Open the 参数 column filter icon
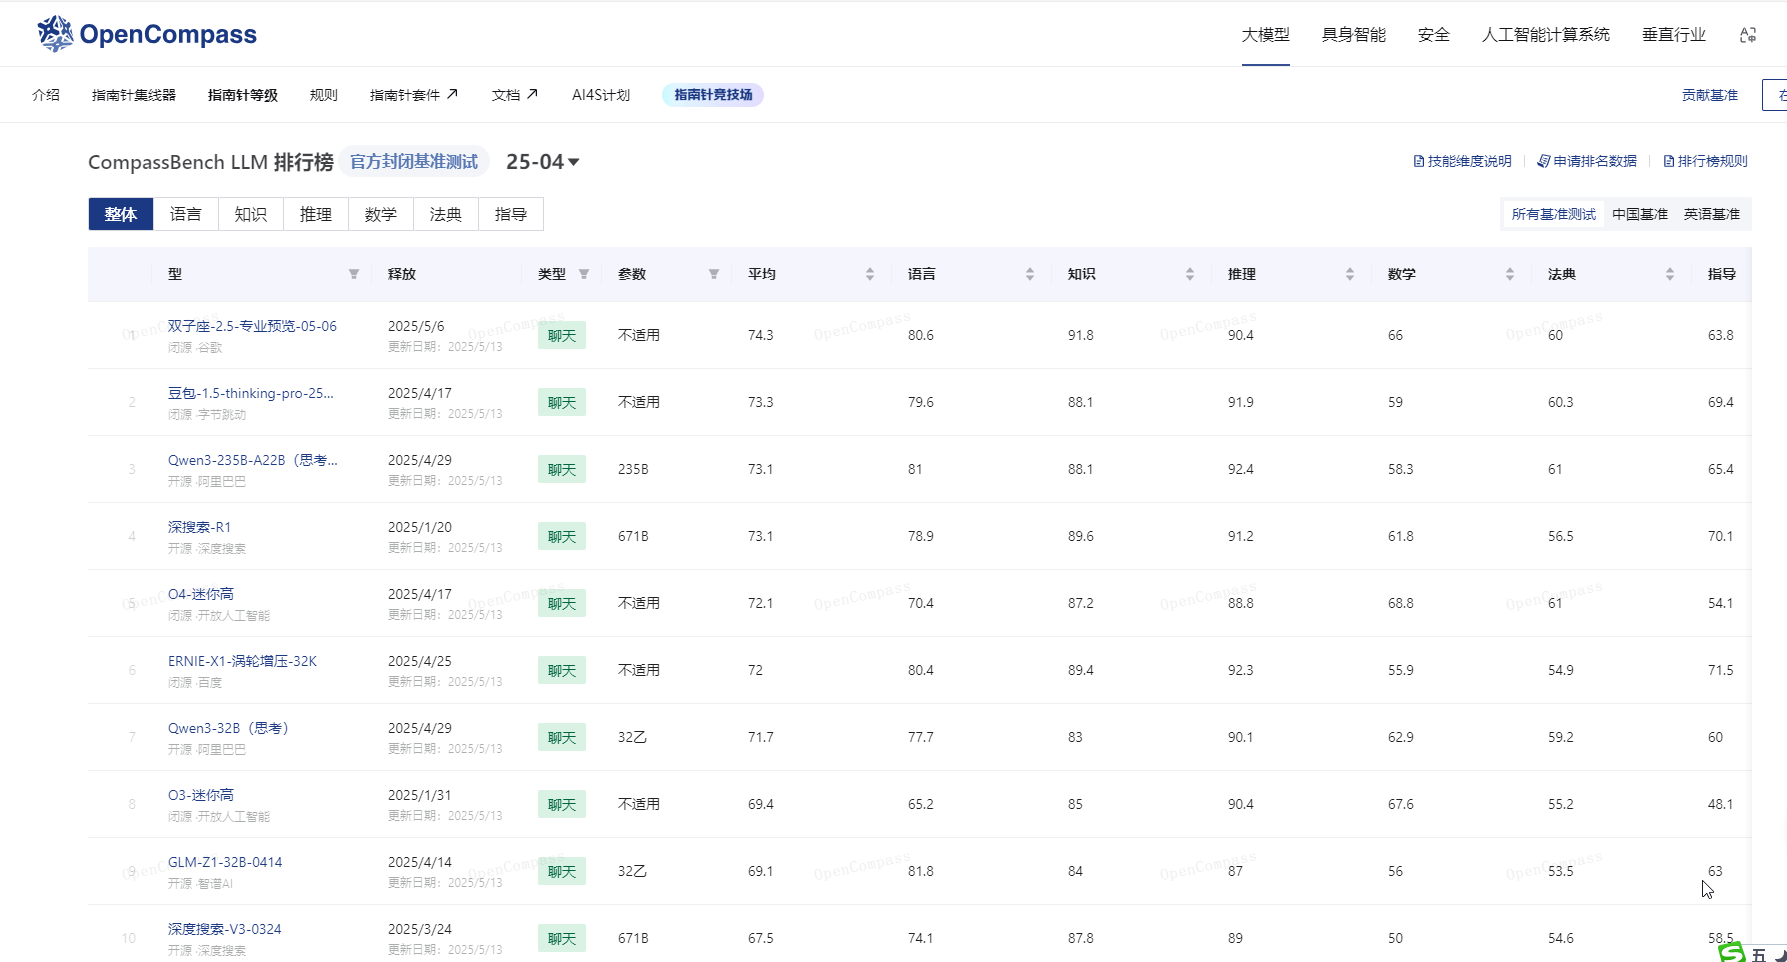The height and width of the screenshot is (962, 1787). coord(714,274)
